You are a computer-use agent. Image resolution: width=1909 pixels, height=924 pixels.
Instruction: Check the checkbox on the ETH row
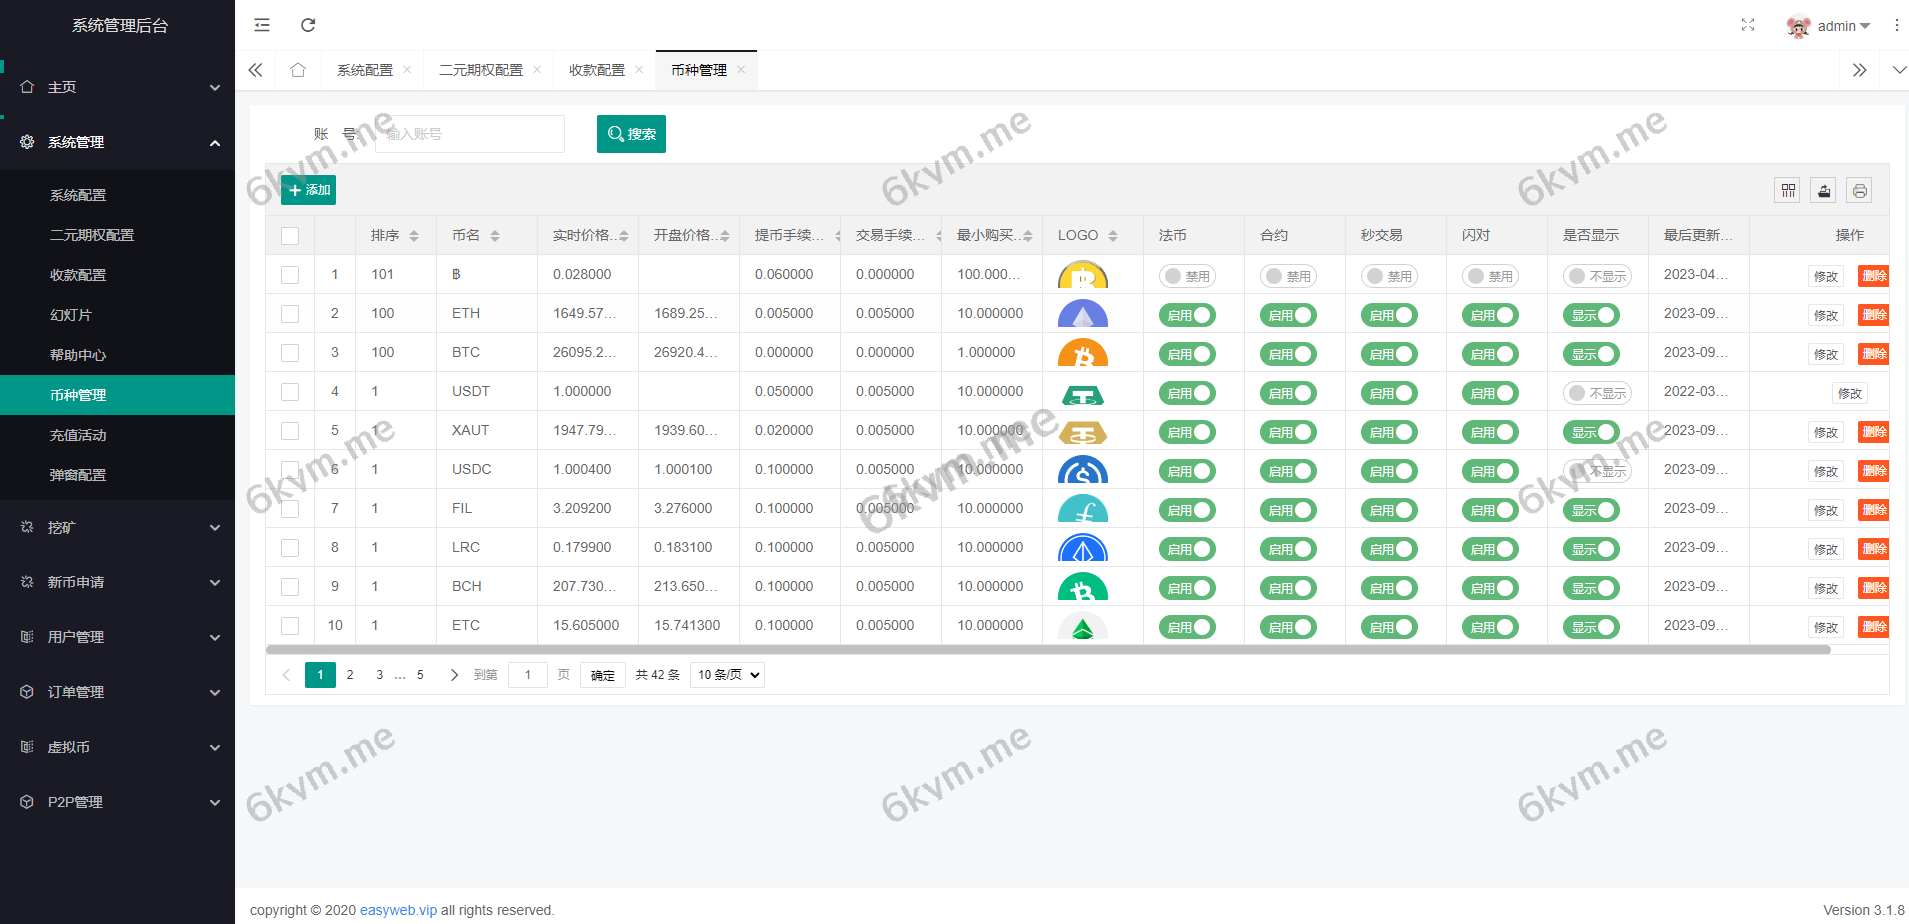click(290, 313)
